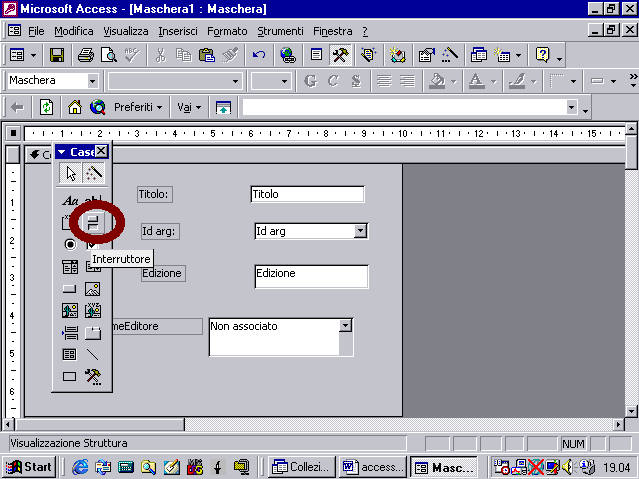Open the font name dropdown
Viewport: 639px width, 479px height.
[235, 81]
